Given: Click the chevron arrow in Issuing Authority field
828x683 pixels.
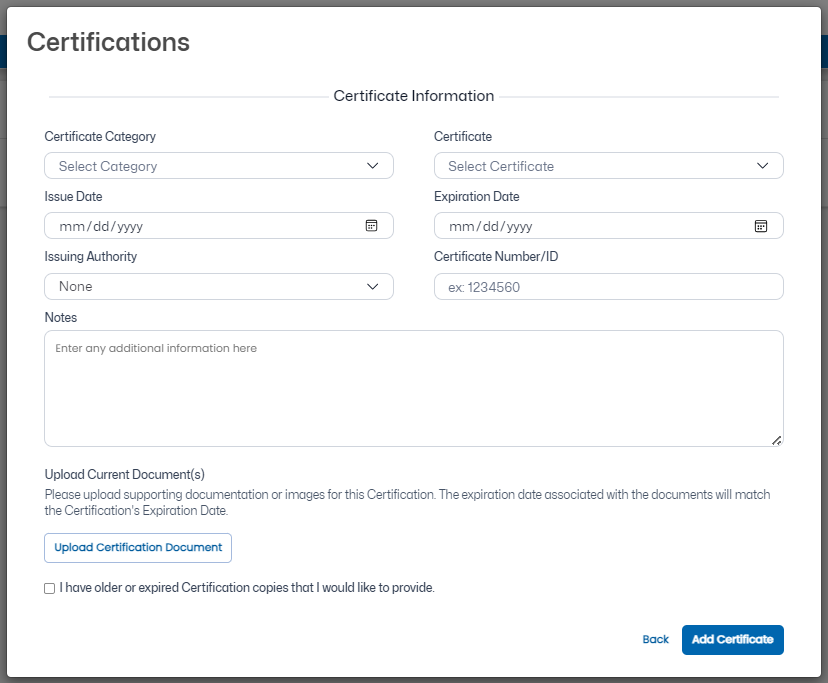Looking at the screenshot, I should (373, 287).
